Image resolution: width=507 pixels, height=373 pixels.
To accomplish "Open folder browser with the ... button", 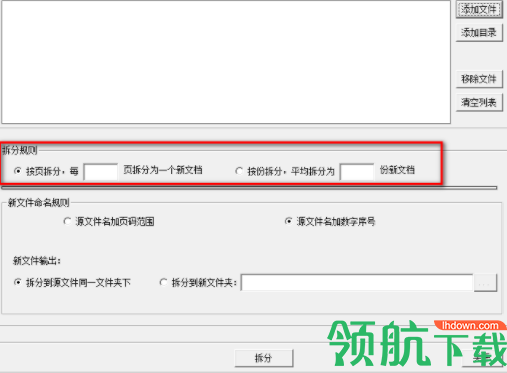I will 485,283.
